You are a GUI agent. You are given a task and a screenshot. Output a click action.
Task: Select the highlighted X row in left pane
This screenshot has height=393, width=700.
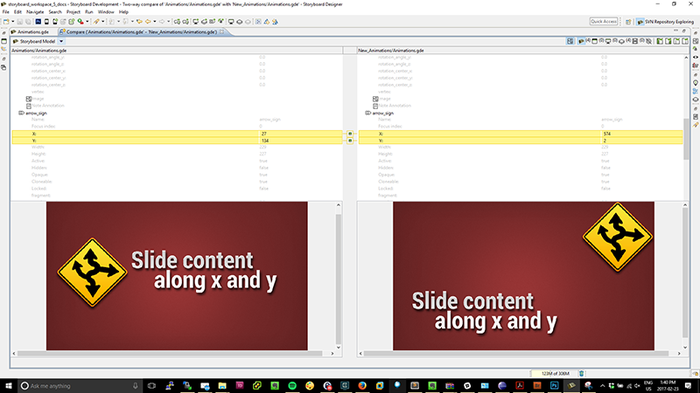(x=177, y=134)
